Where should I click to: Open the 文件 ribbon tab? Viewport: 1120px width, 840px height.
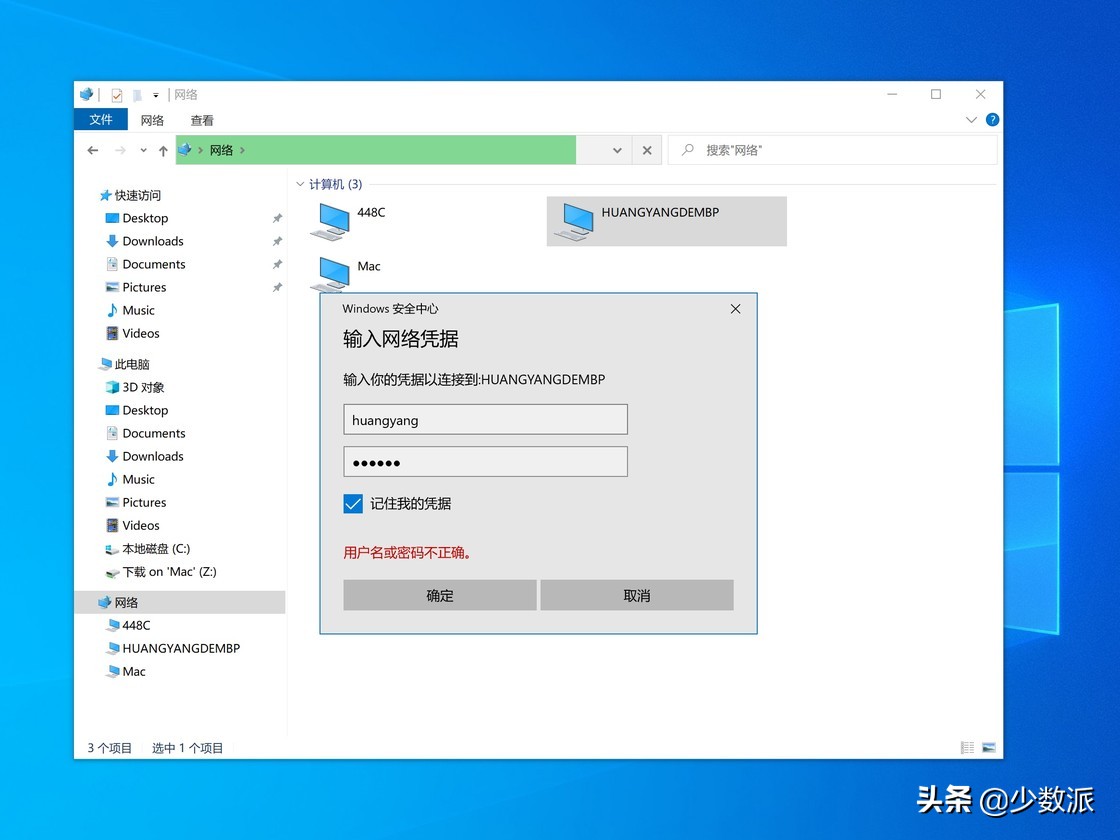point(101,119)
